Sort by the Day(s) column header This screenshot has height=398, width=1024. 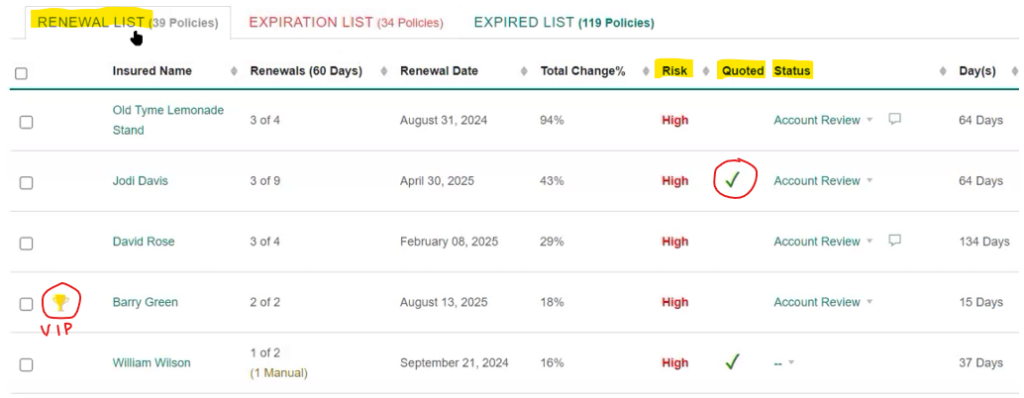point(977,71)
